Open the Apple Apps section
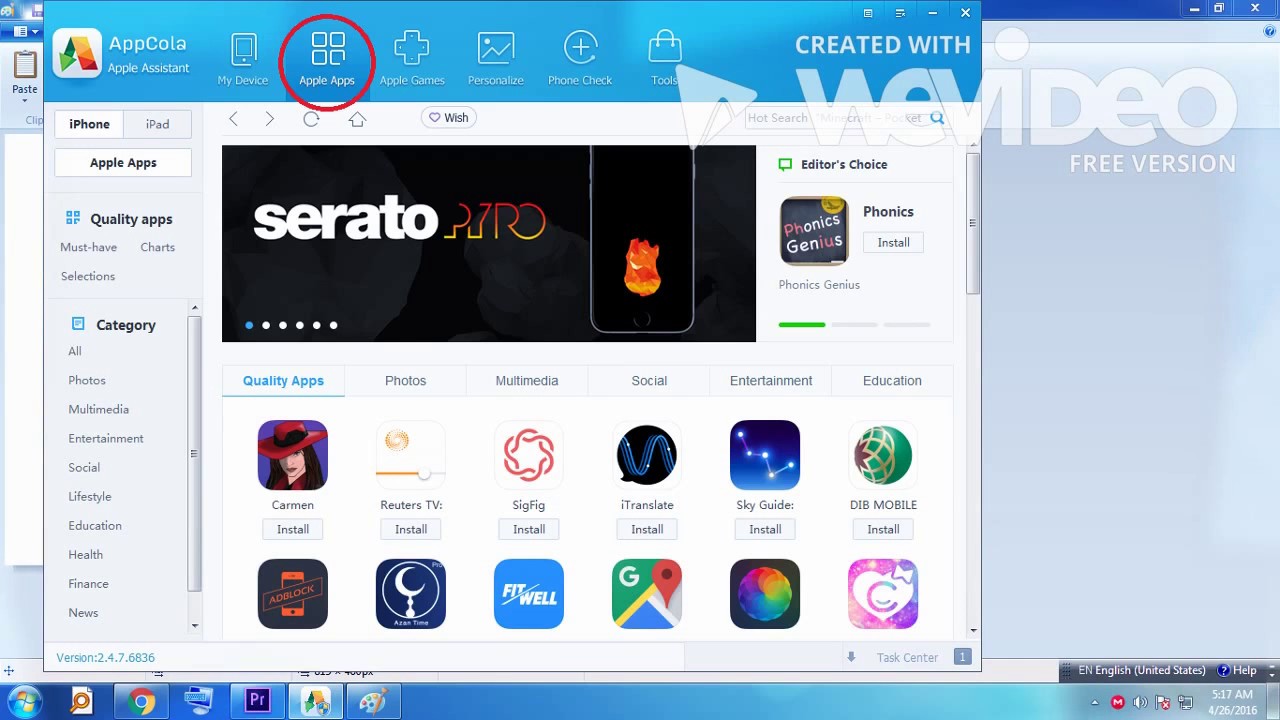Image resolution: width=1280 pixels, height=720 pixels. [327, 59]
